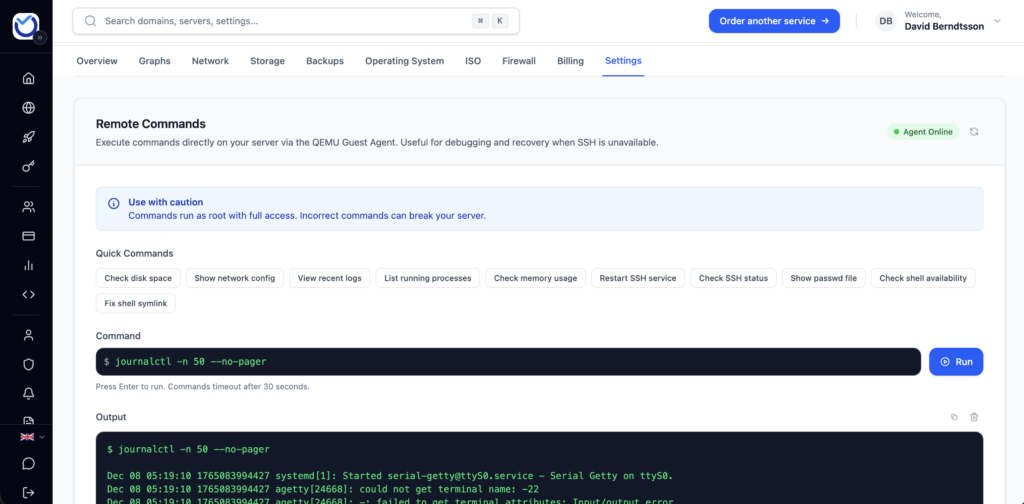This screenshot has width=1024, height=504.
Task: Focus the journalctl command input field
Action: click(508, 361)
